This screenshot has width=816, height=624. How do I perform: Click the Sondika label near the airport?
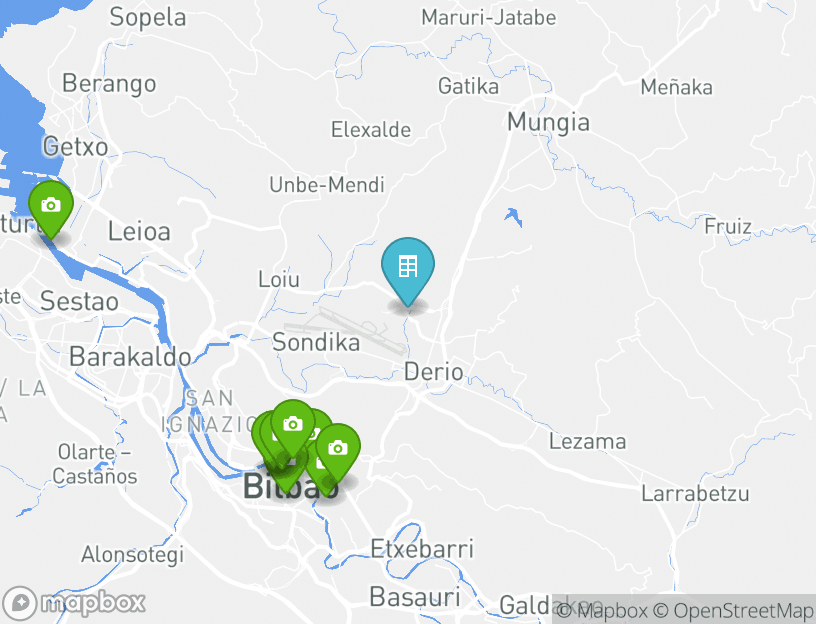pos(316,342)
